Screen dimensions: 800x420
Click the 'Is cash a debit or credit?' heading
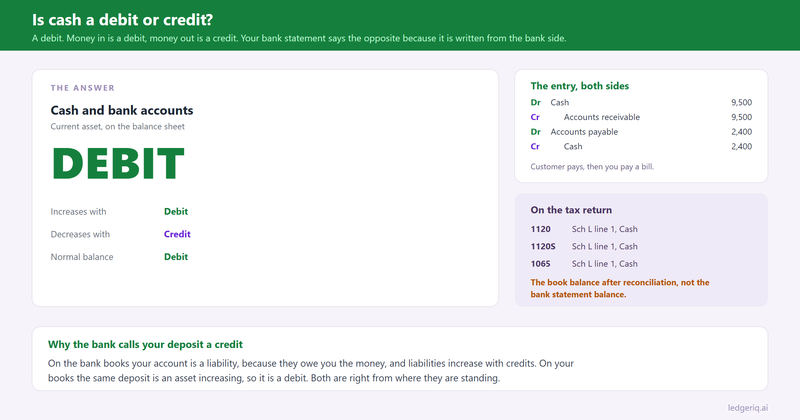122,20
